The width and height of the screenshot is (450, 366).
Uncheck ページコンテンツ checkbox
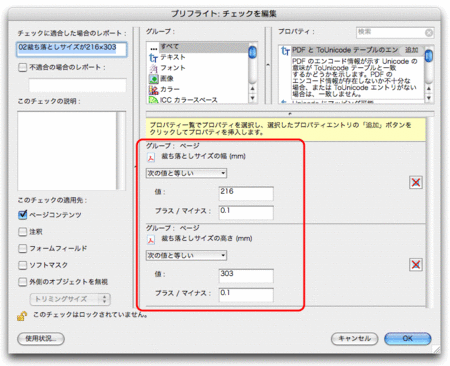[22, 215]
